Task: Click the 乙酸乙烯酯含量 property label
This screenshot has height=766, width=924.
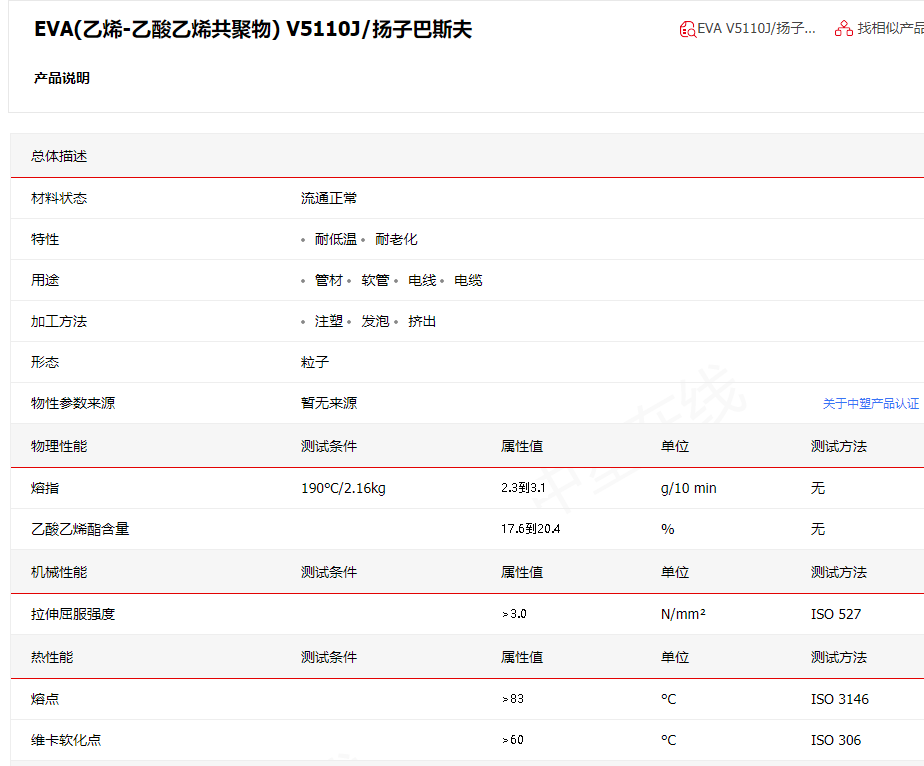Action: coord(80,529)
